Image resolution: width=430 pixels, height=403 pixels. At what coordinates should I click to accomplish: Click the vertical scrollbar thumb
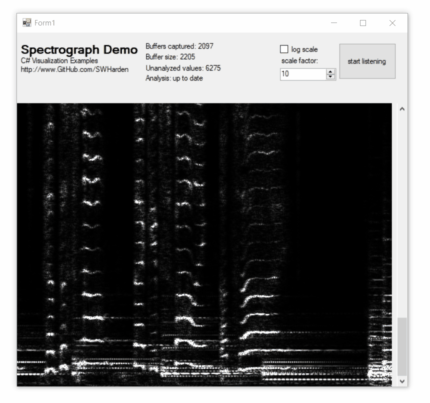point(402,347)
